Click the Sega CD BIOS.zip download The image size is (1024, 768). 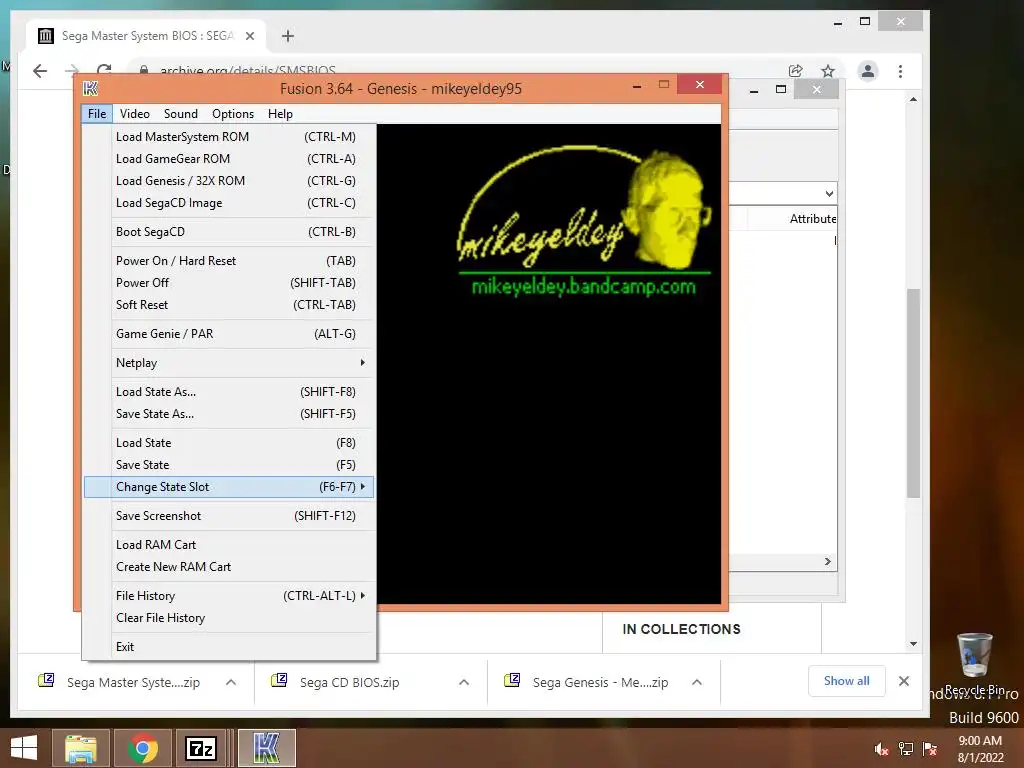(349, 682)
